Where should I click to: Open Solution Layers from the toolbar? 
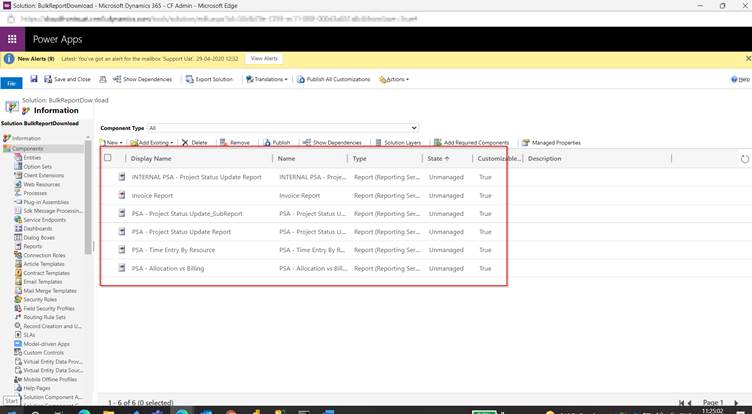(401, 143)
